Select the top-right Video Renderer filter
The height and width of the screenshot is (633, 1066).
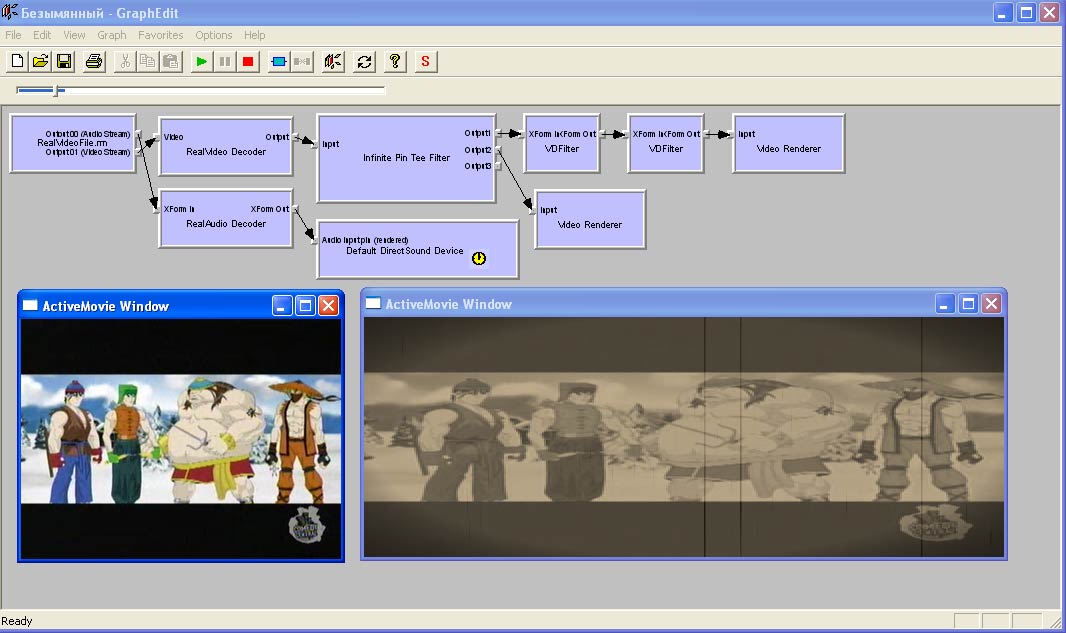coord(789,143)
